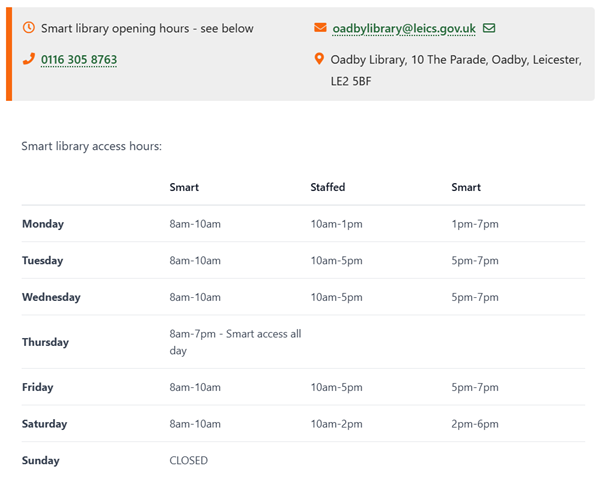Click Friday's 5pm-7pm Smart hours
The image size is (602, 478).
(x=475, y=387)
